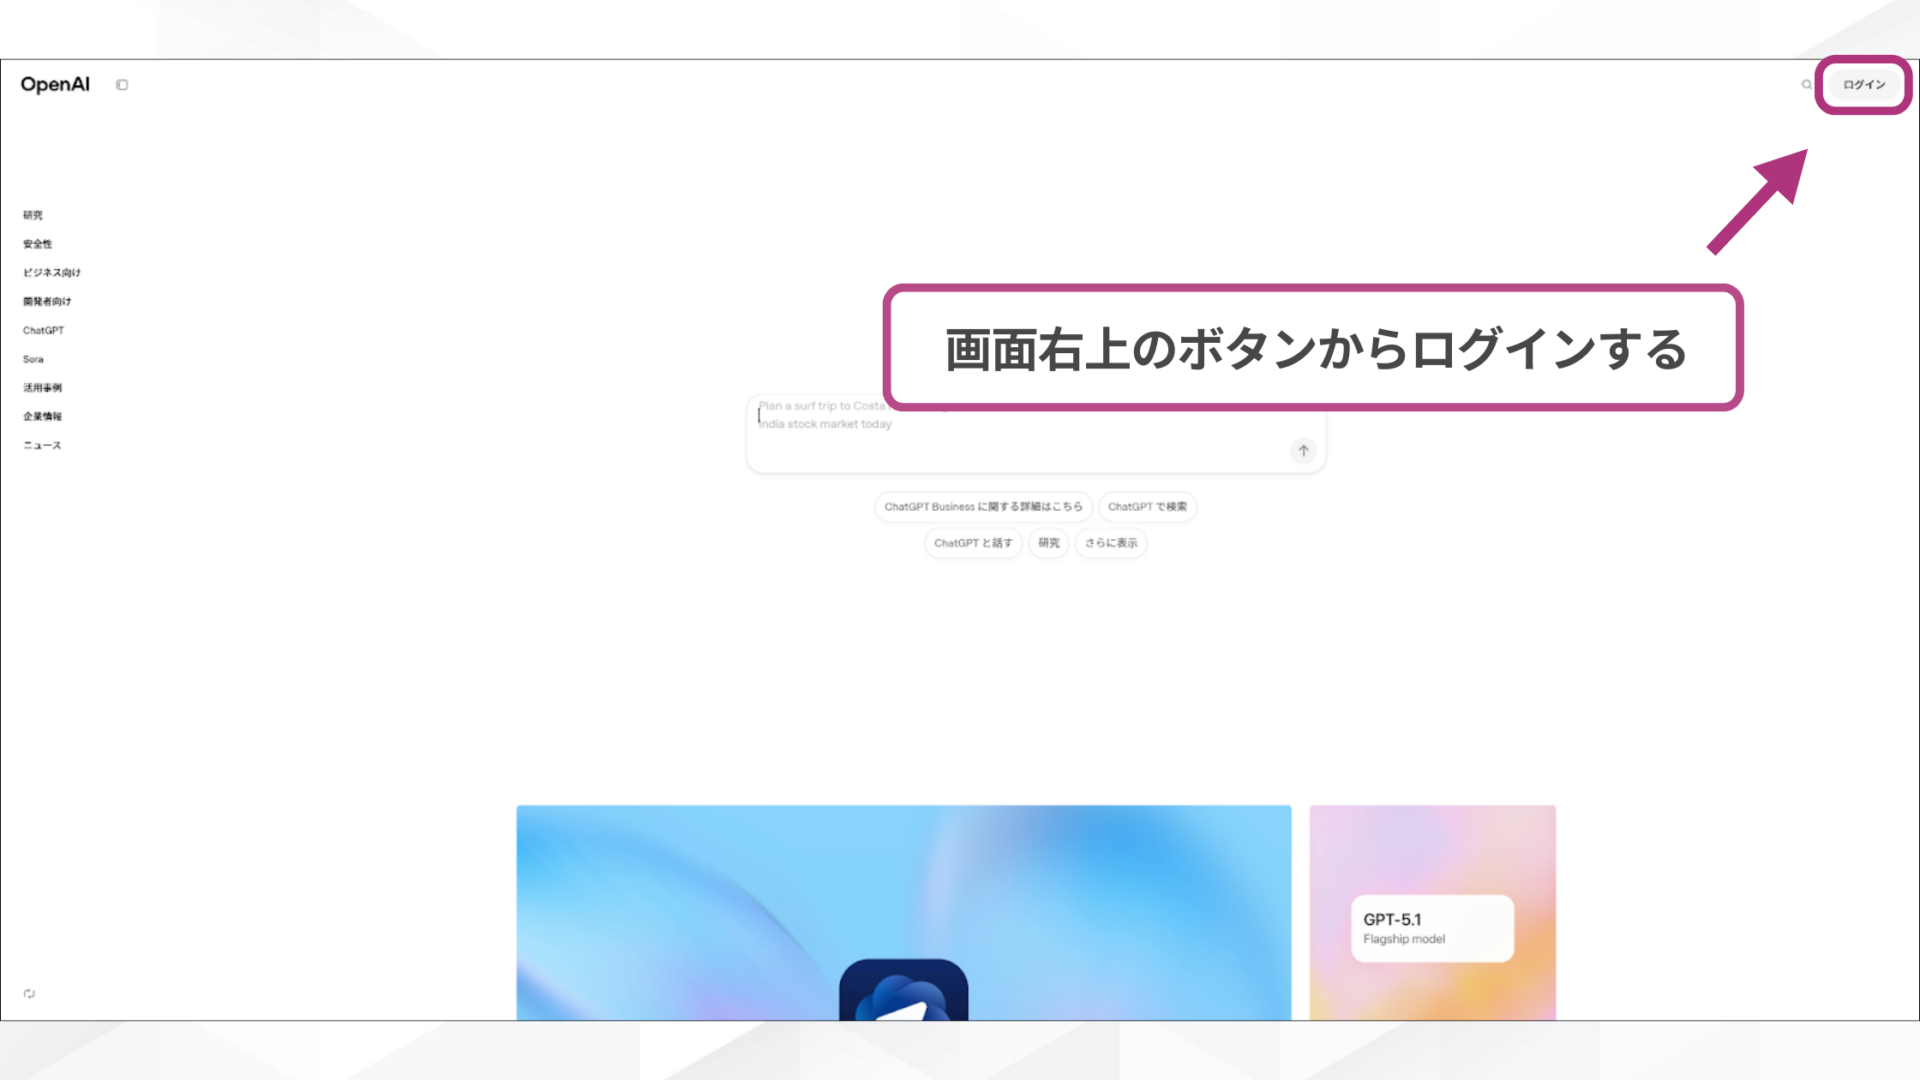Select the 研究 chip below the prompt box
The height and width of the screenshot is (1080, 1920).
pos(1048,542)
